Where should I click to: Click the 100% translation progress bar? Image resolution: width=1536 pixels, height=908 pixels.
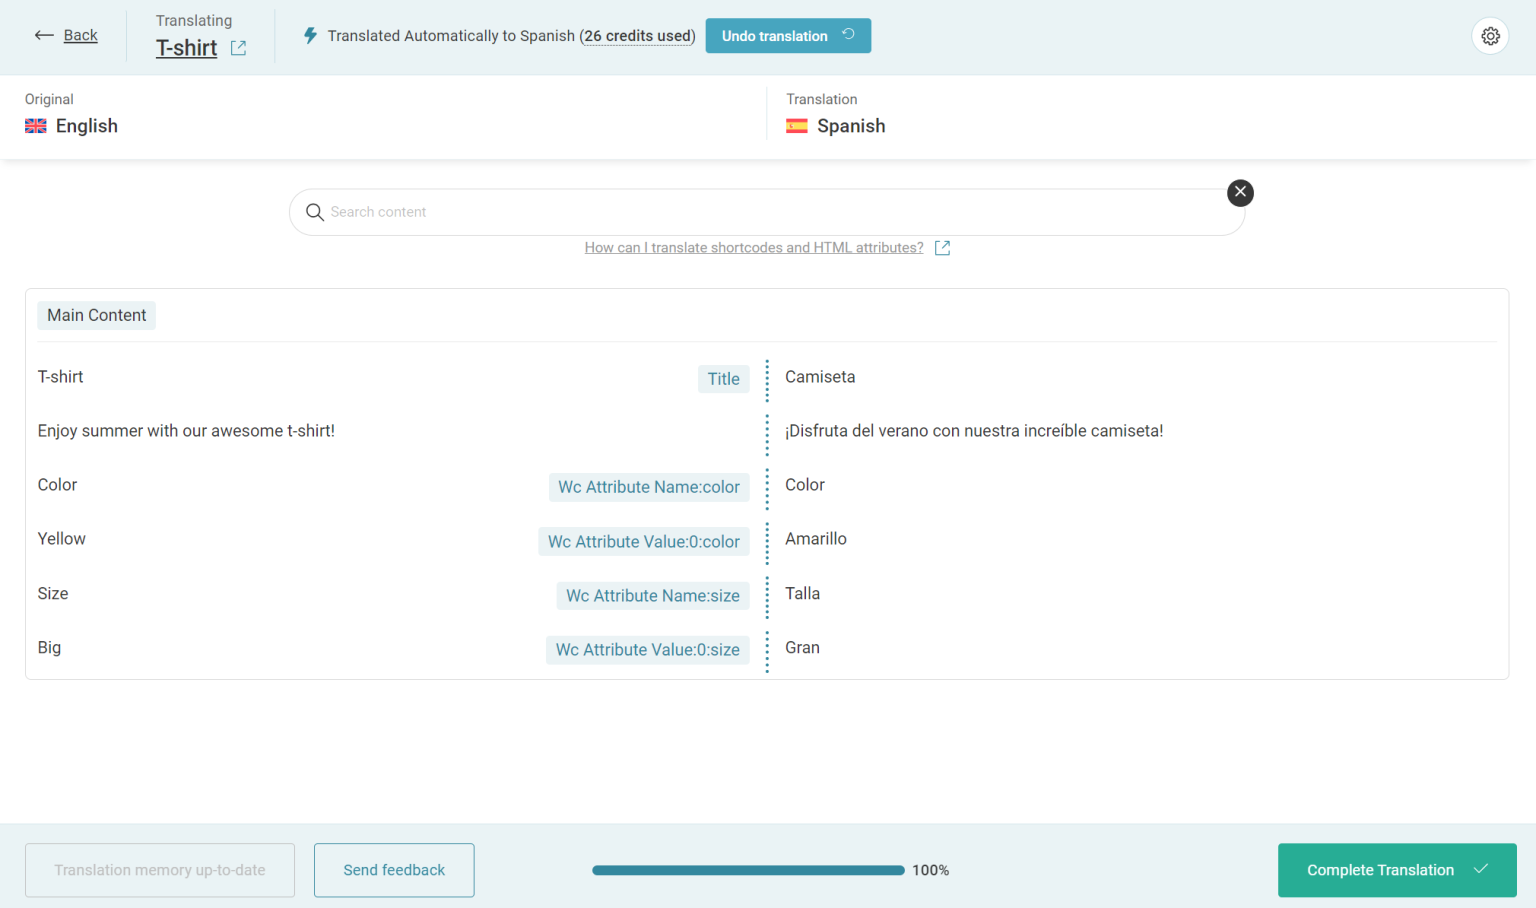pyautogui.click(x=748, y=870)
